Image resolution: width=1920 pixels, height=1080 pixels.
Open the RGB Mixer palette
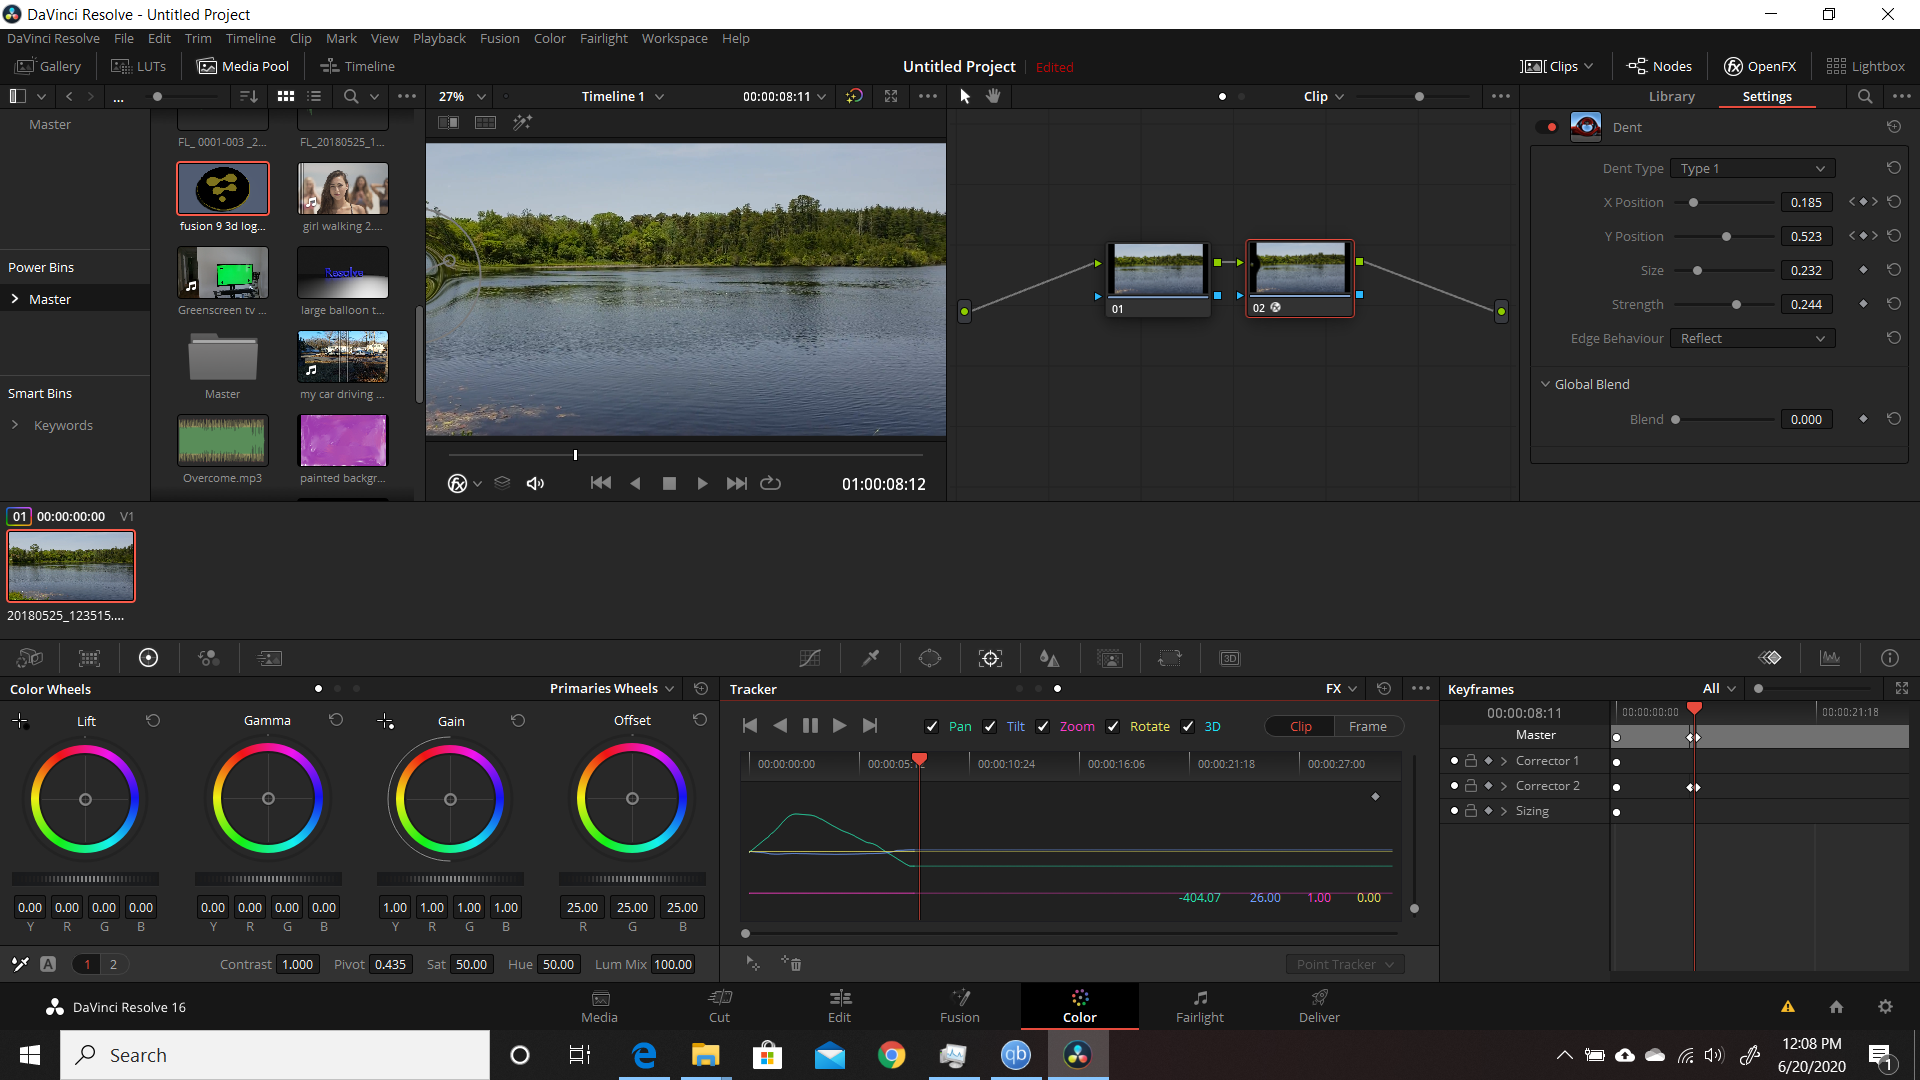coord(209,658)
